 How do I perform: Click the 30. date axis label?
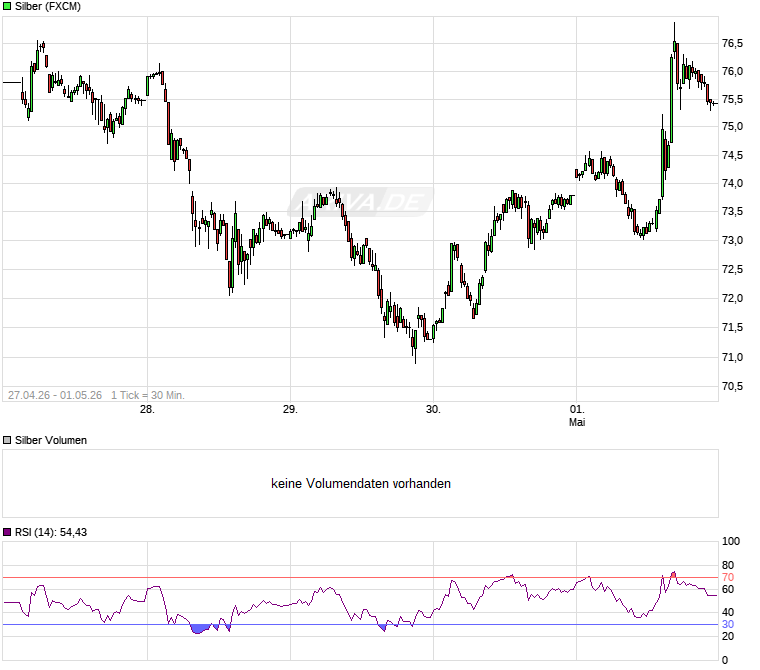tap(433, 409)
